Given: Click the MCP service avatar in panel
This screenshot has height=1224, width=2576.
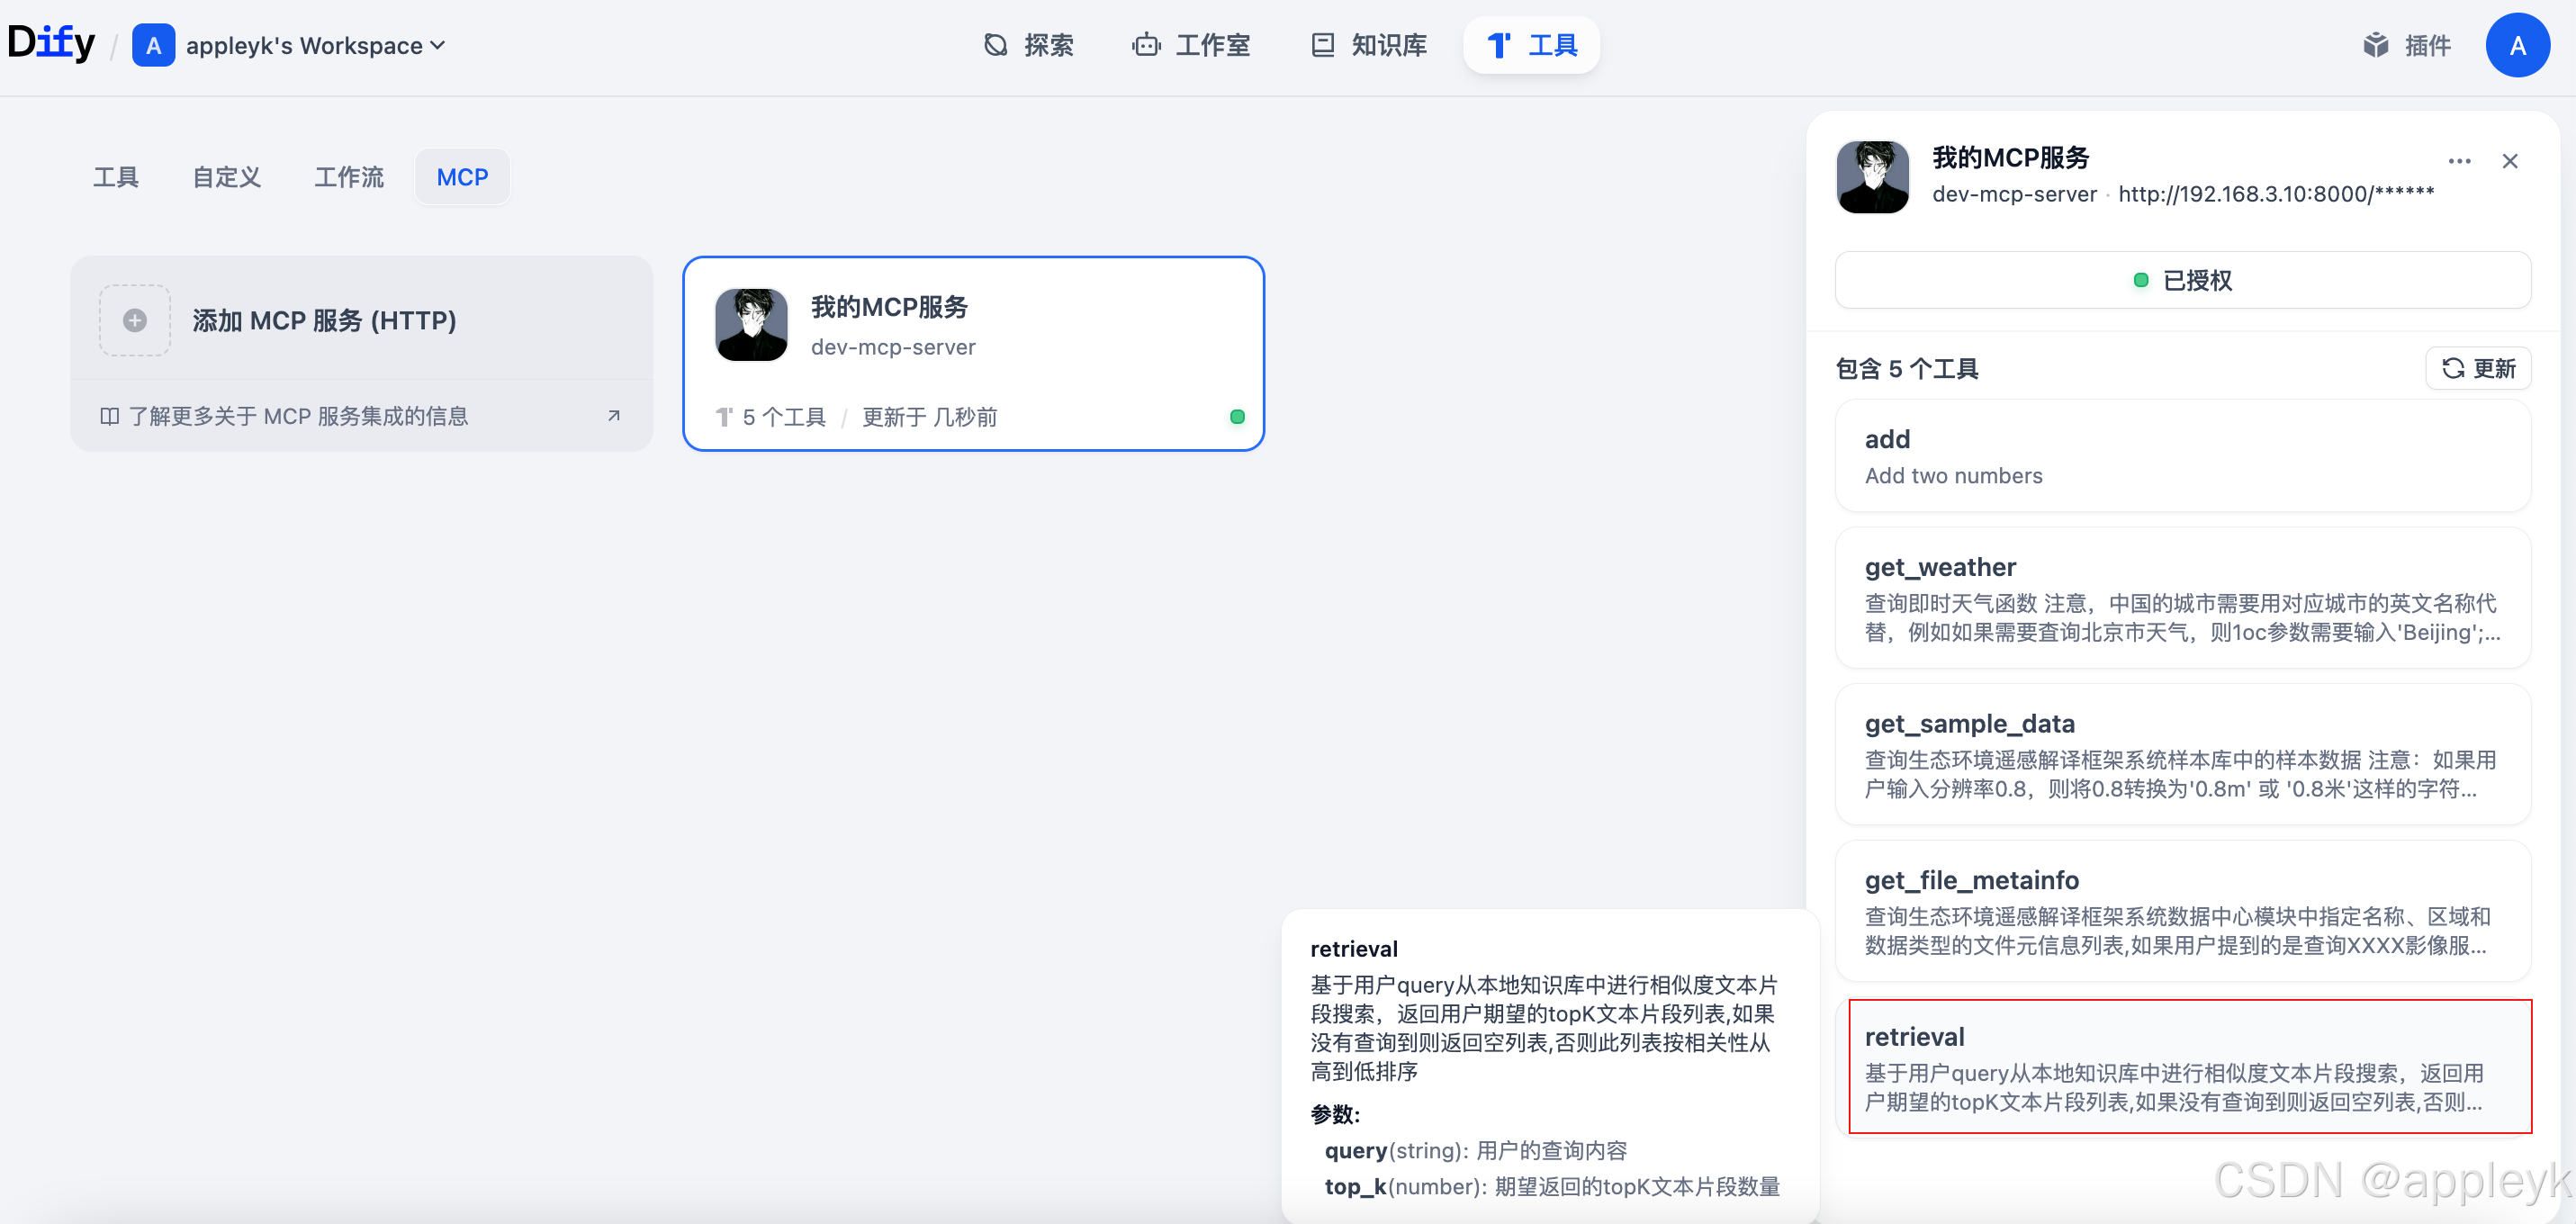Looking at the screenshot, I should tap(1872, 177).
